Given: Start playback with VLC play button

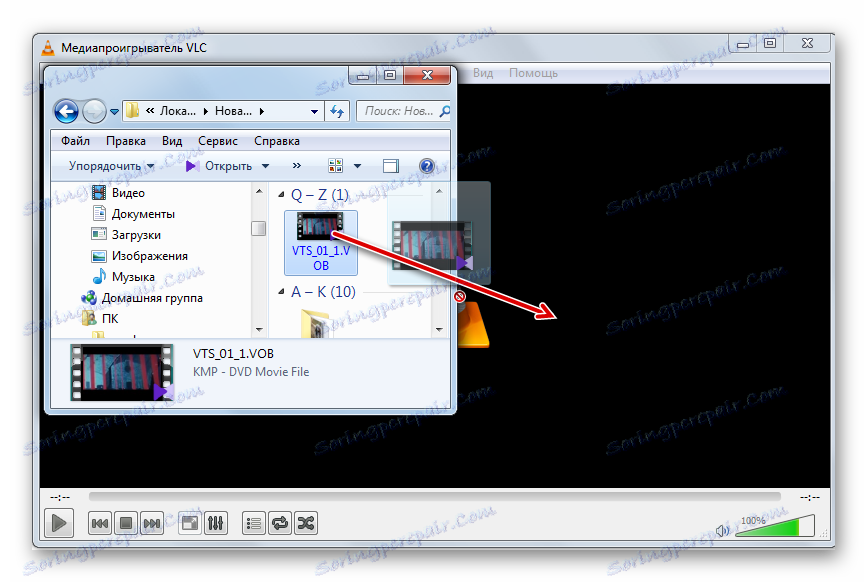Looking at the screenshot, I should tap(59, 523).
